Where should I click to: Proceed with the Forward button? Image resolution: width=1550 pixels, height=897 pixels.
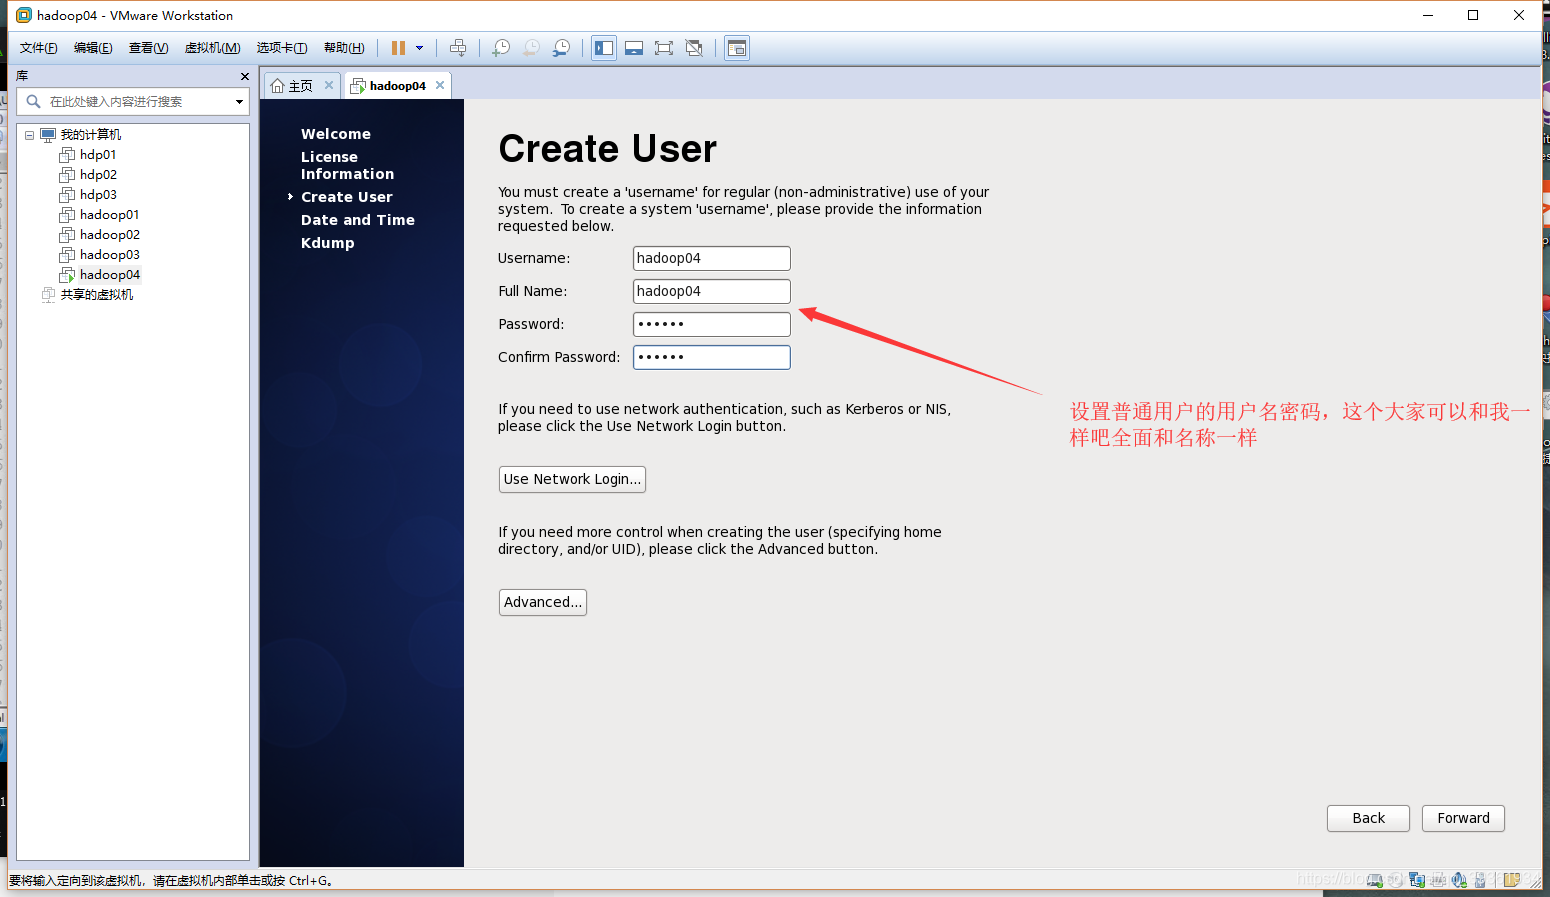[1463, 818]
